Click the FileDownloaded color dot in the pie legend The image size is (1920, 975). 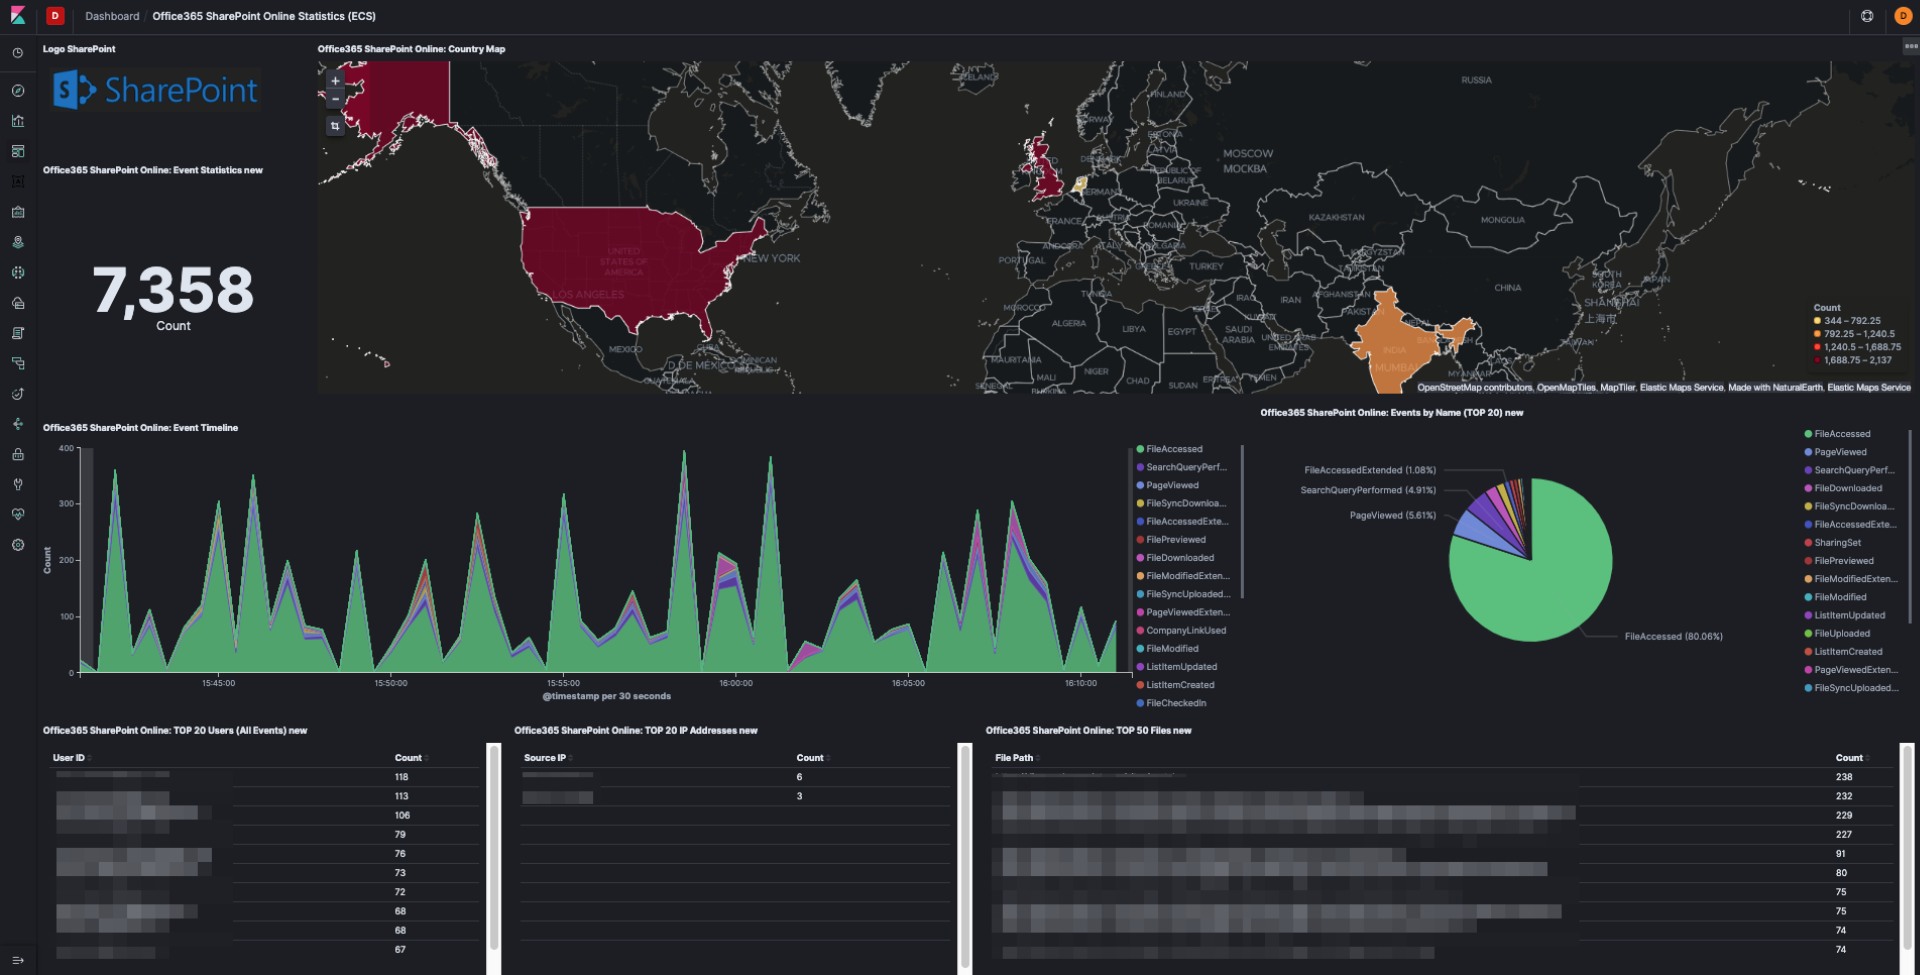click(x=1808, y=488)
